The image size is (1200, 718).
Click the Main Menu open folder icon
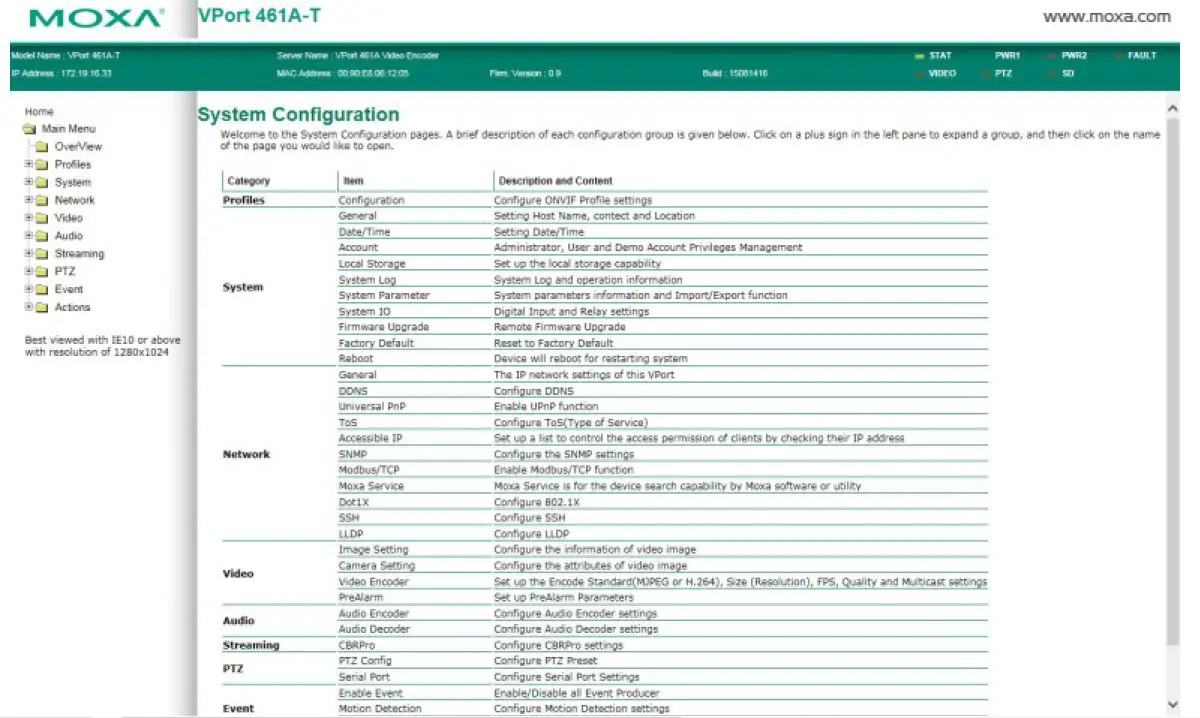(30, 129)
